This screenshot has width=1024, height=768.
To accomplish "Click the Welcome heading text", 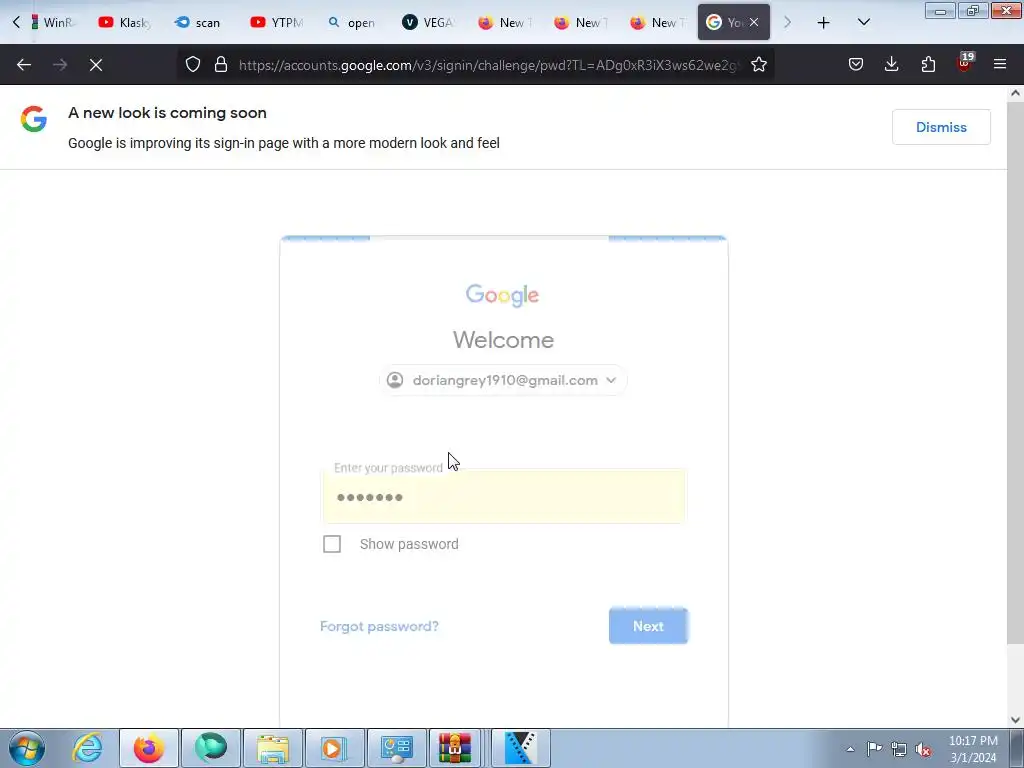I will [504, 340].
